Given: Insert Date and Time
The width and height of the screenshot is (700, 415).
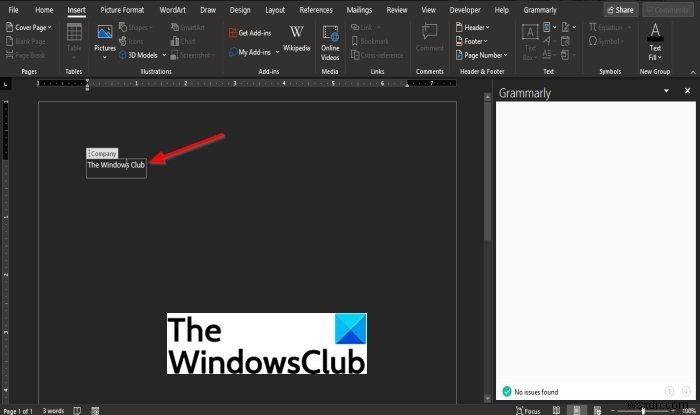Looking at the screenshot, I should click(565, 42).
